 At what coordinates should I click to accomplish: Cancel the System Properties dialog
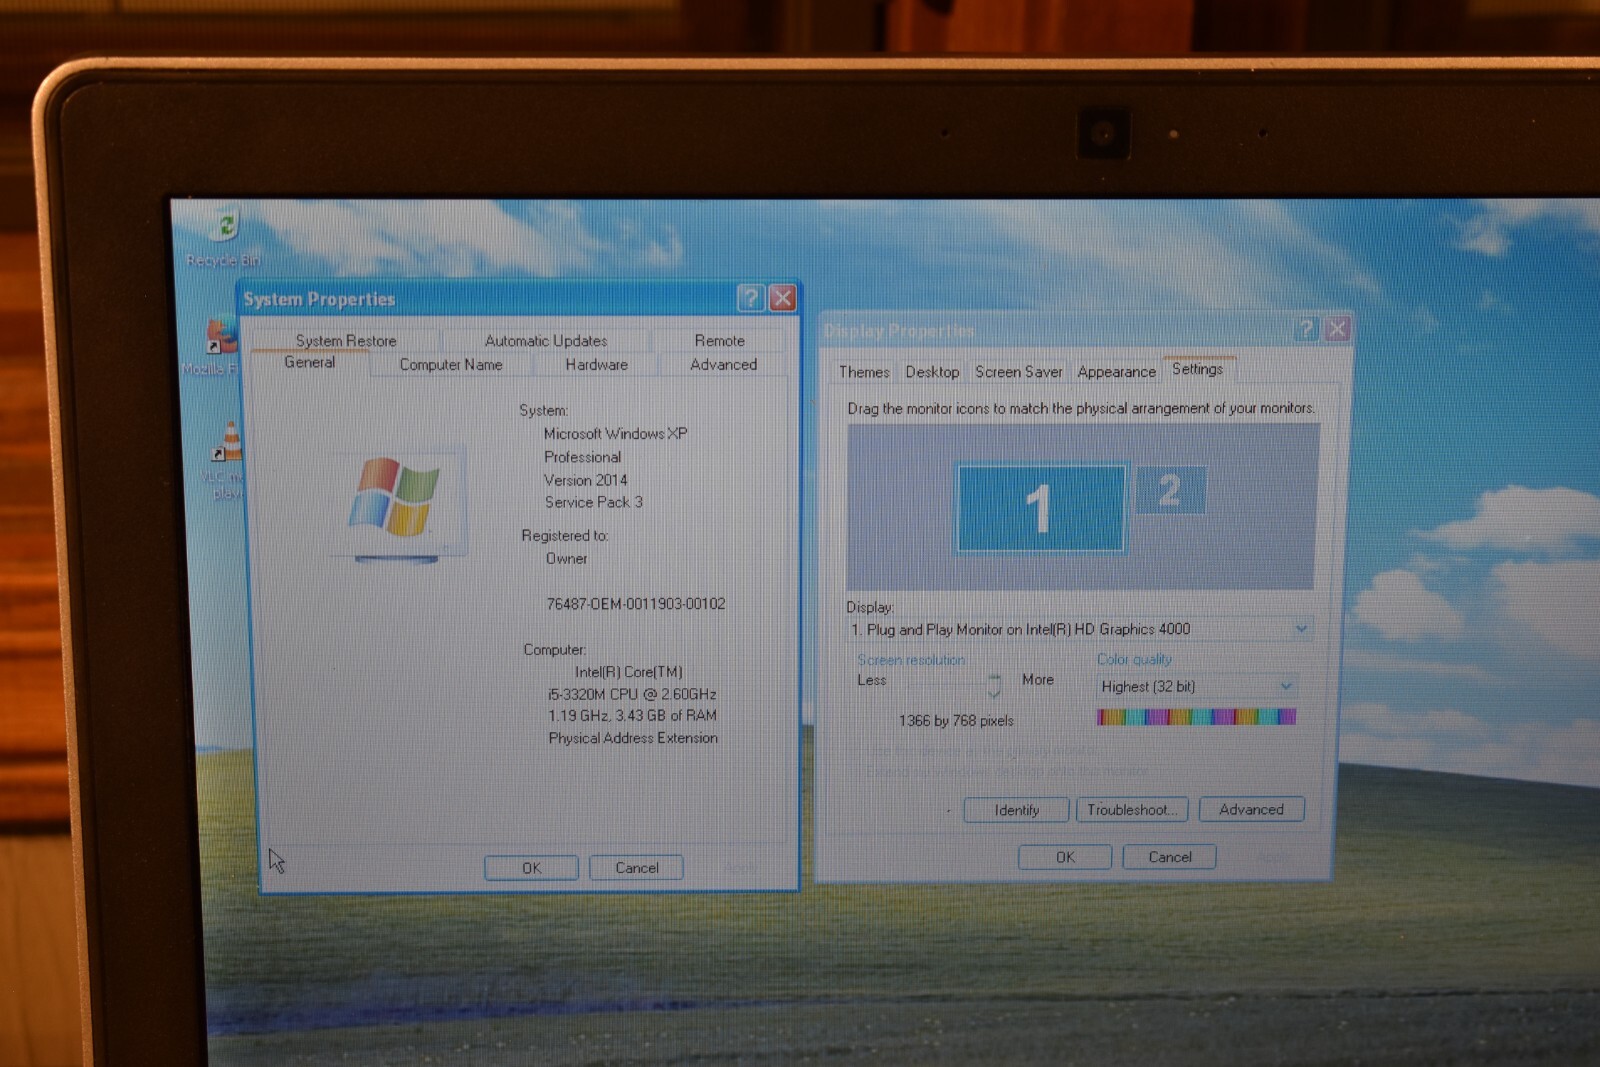pos(636,867)
